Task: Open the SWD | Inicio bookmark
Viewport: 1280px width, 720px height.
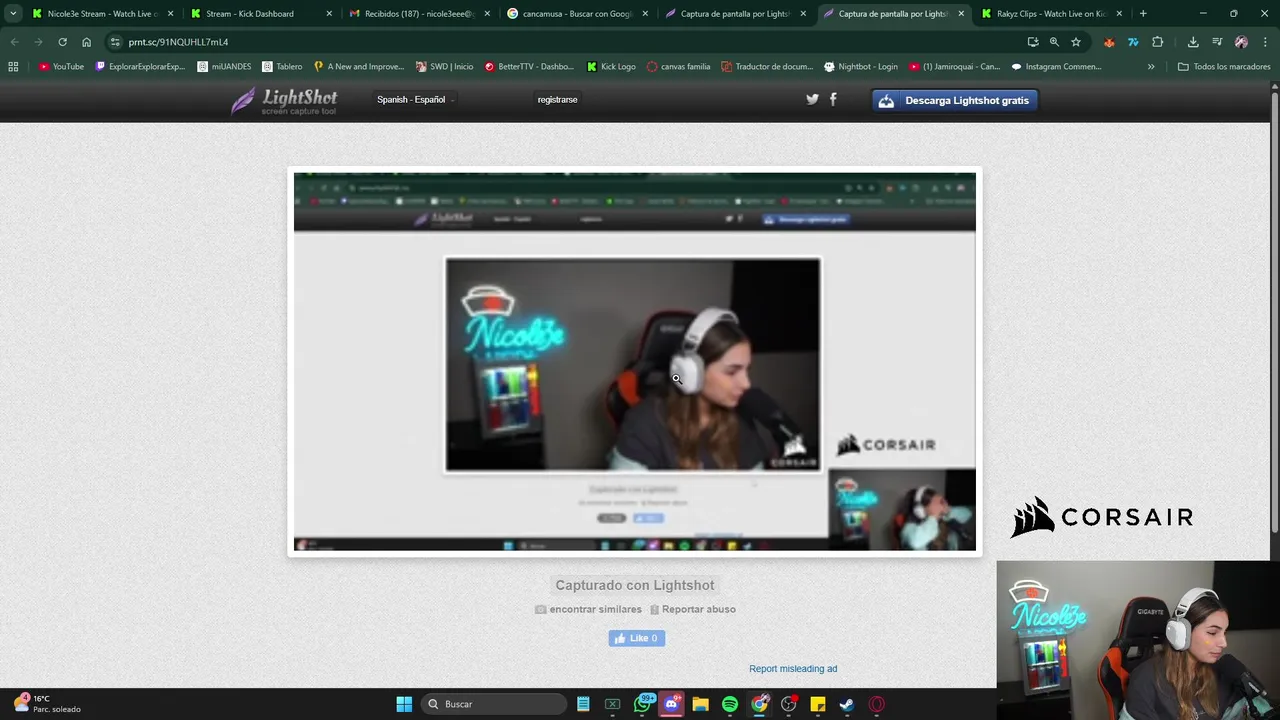Action: pyautogui.click(x=444, y=67)
